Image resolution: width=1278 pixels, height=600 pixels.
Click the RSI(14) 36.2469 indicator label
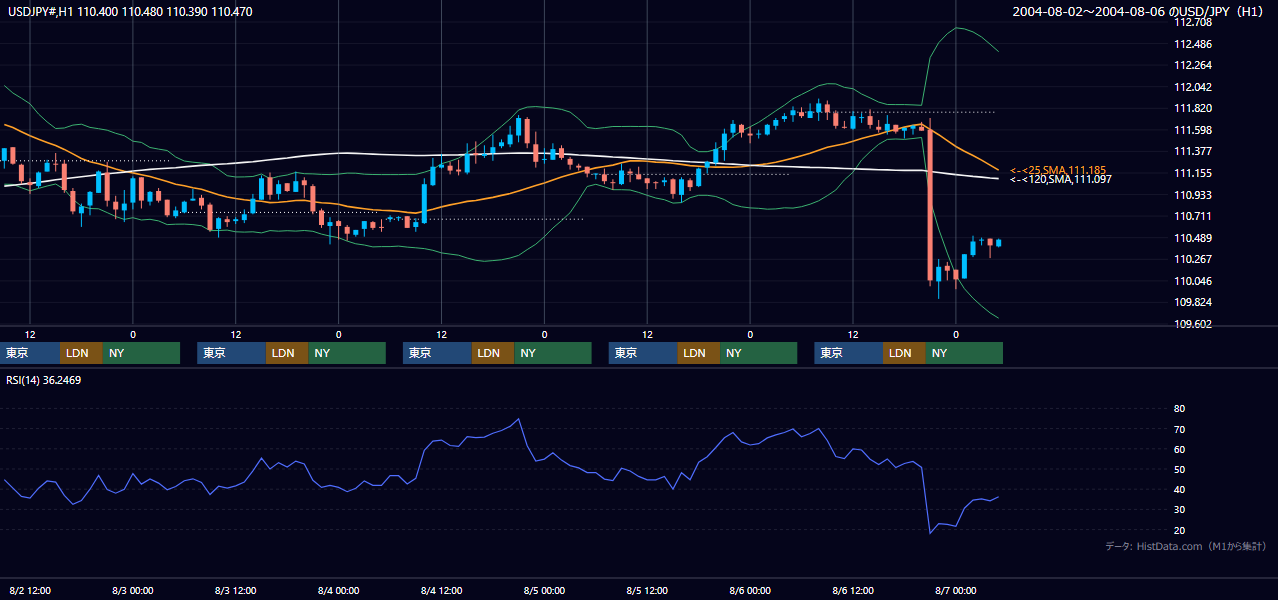45,380
